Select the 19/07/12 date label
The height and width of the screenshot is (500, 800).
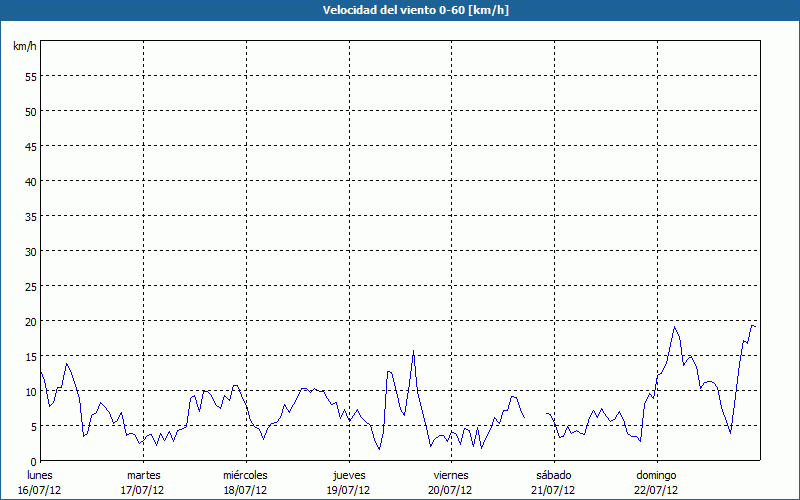(349, 490)
